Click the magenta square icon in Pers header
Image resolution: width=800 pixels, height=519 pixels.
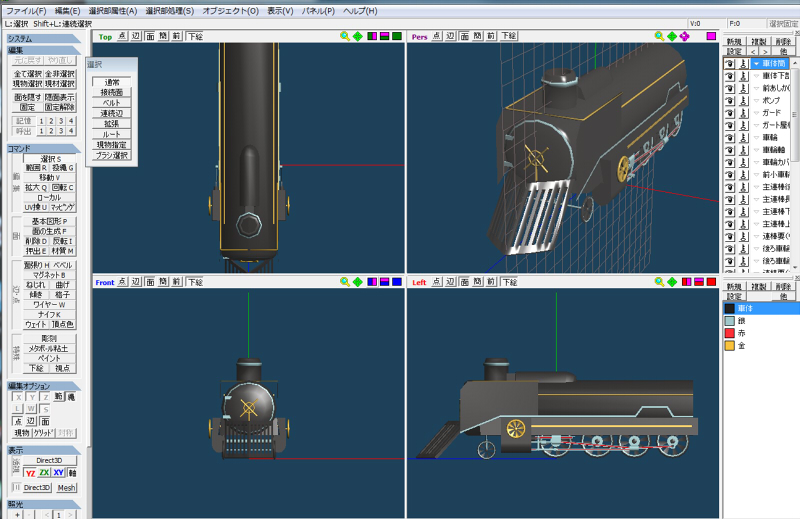coord(711,36)
